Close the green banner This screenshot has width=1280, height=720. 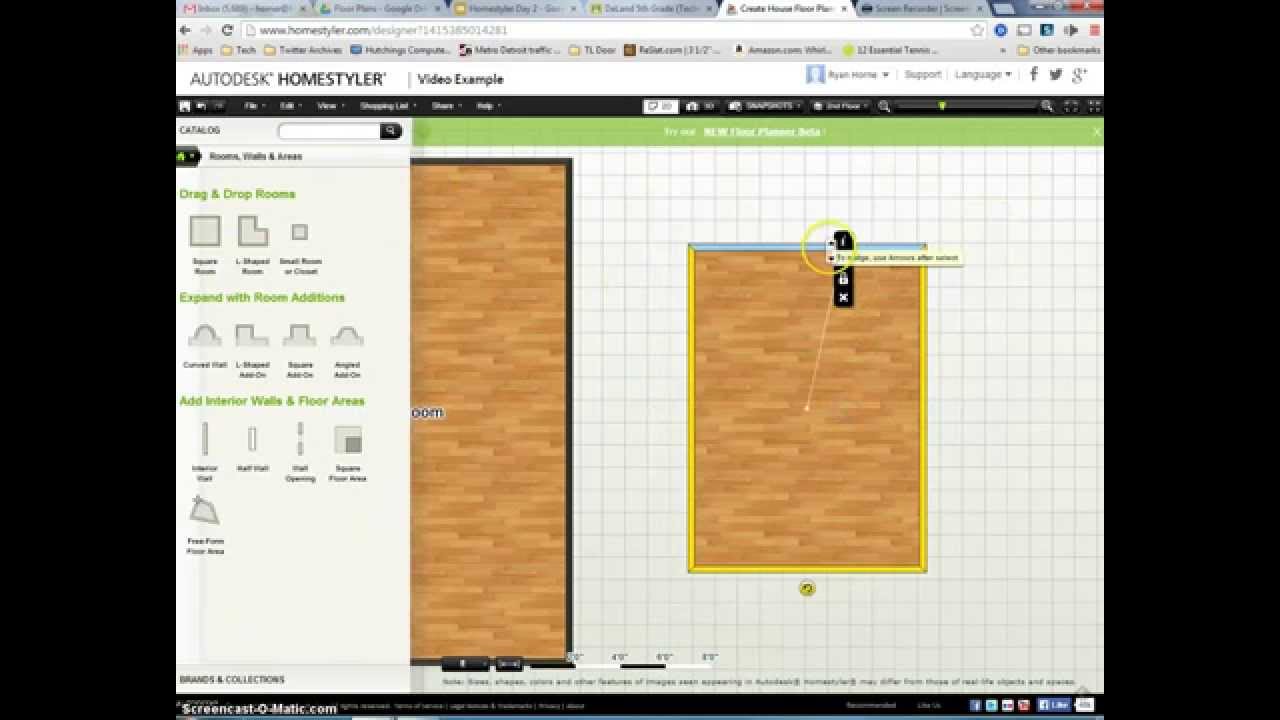[1096, 131]
